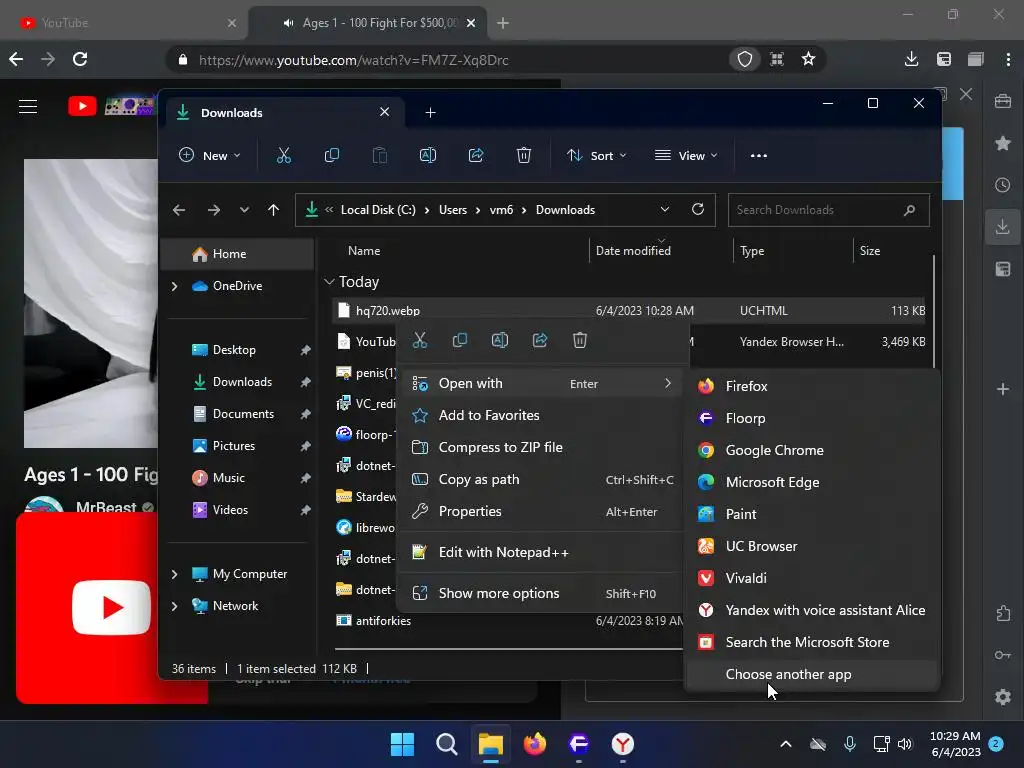The image size is (1024, 768).
Task: Click the Delete trash icon in Explorer toolbar
Action: pyautogui.click(x=524, y=155)
